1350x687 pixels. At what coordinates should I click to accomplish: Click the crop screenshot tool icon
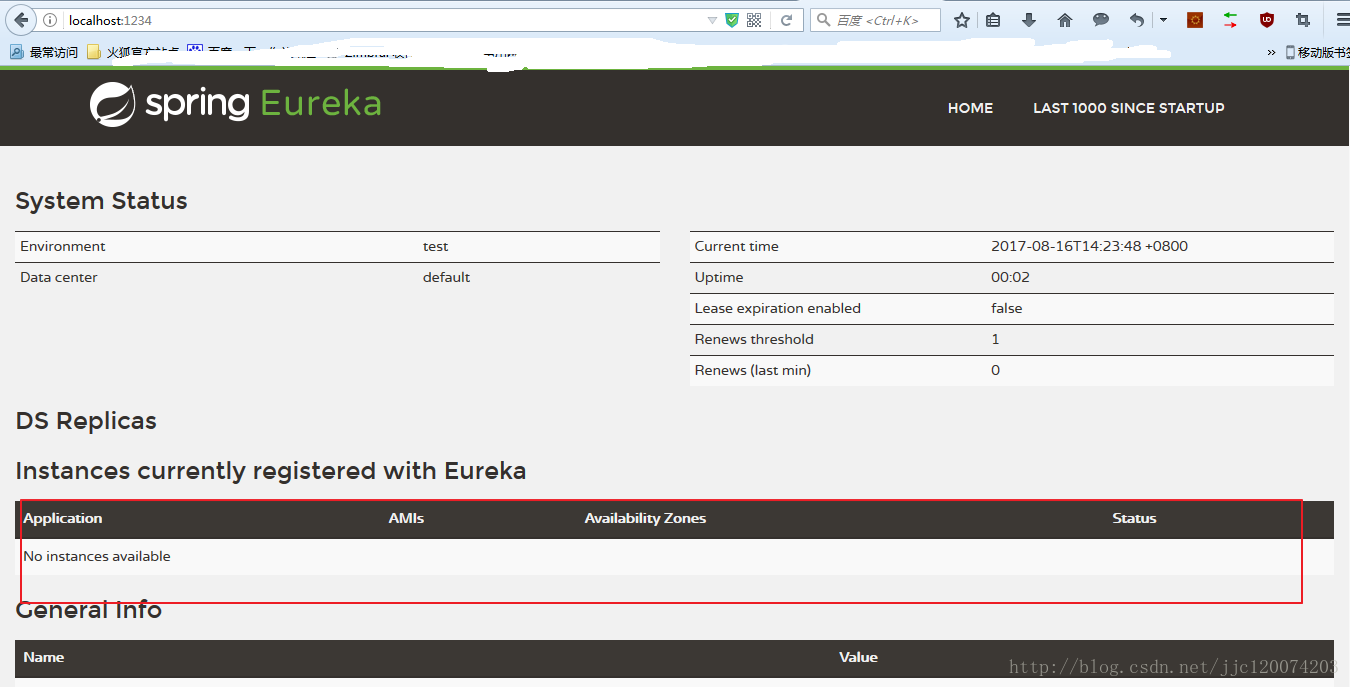(x=1303, y=20)
